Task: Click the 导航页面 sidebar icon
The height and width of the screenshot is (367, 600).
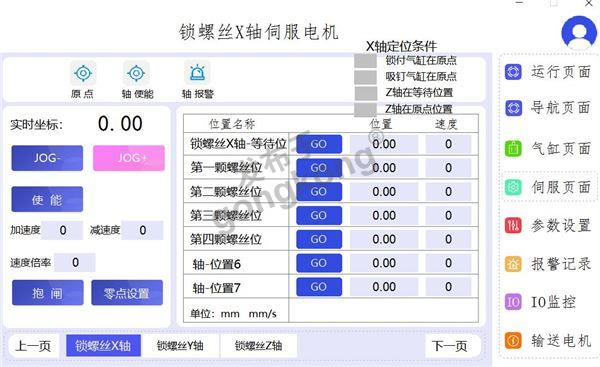Action: (513, 108)
